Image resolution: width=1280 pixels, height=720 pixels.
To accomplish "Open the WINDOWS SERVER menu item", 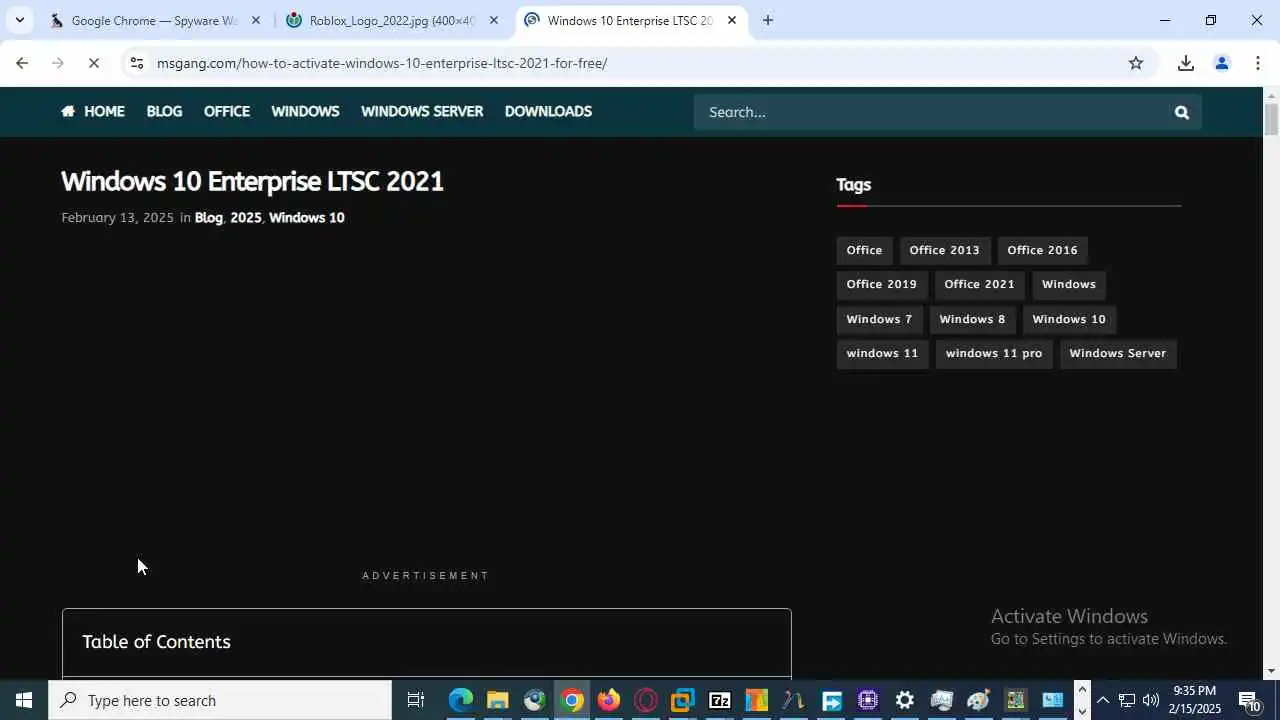I will pyautogui.click(x=422, y=111).
